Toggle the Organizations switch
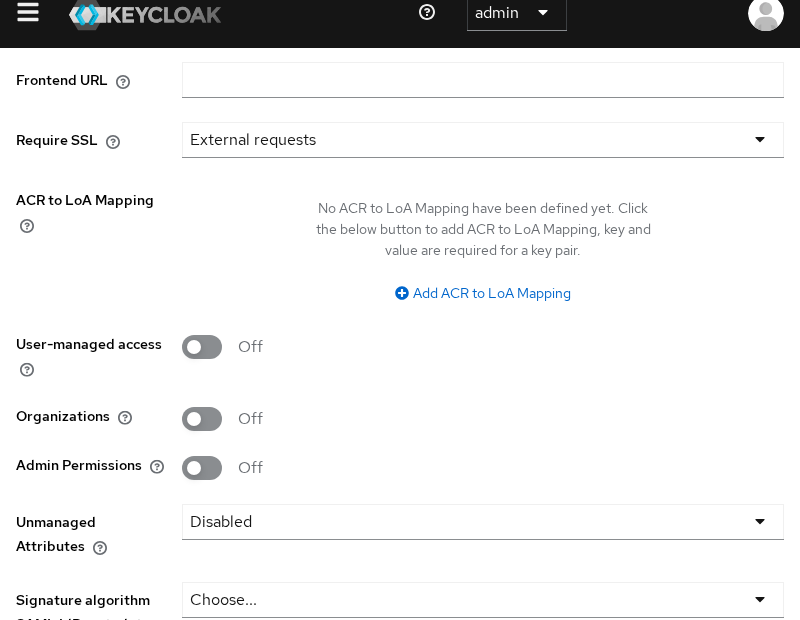 click(202, 419)
